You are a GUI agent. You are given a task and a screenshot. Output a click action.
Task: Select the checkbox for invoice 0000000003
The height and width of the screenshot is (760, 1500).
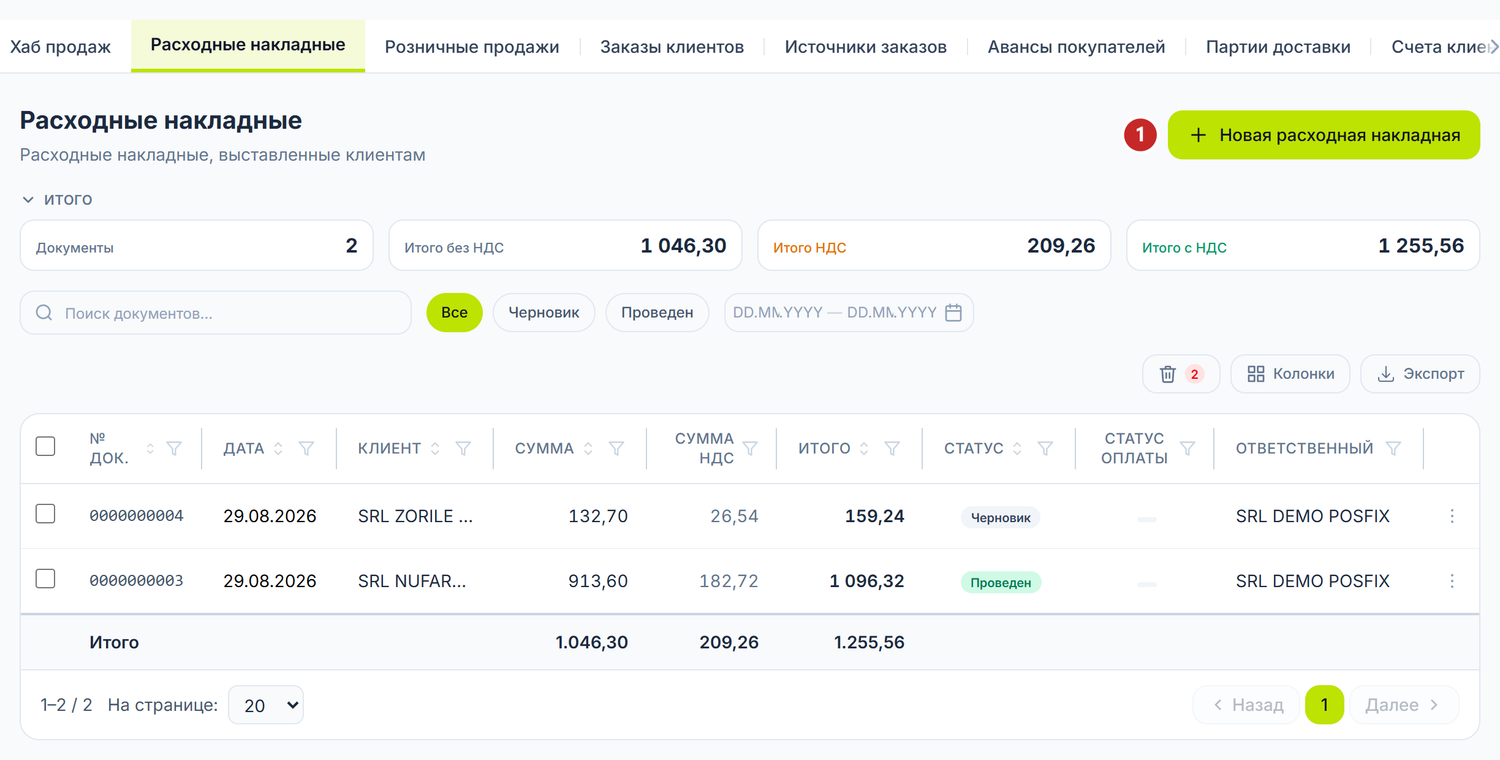pyautogui.click(x=45, y=578)
